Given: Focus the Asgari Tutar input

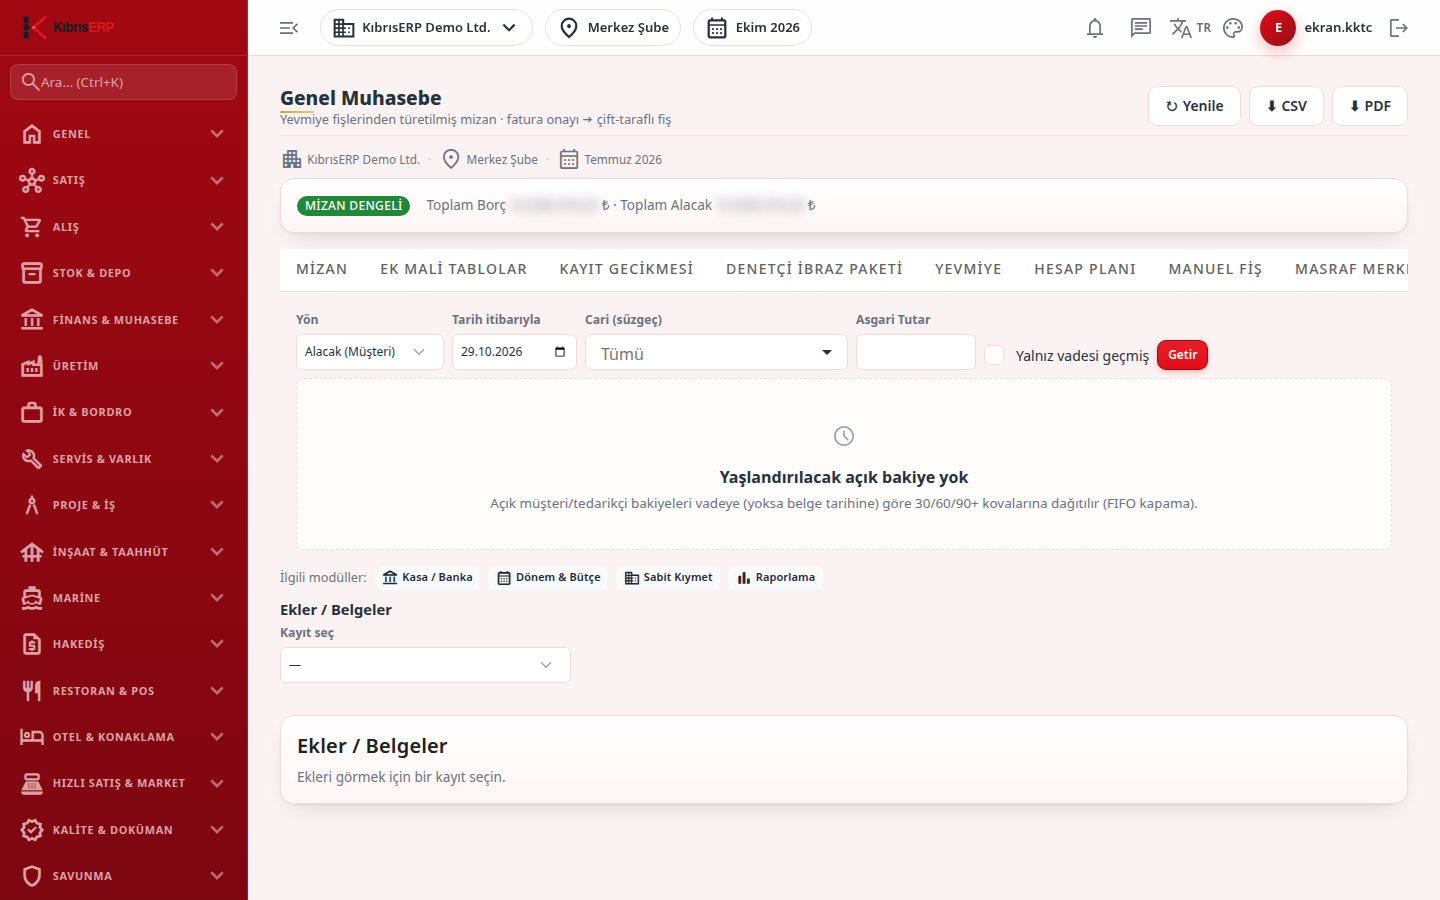Looking at the screenshot, I should pos(916,352).
